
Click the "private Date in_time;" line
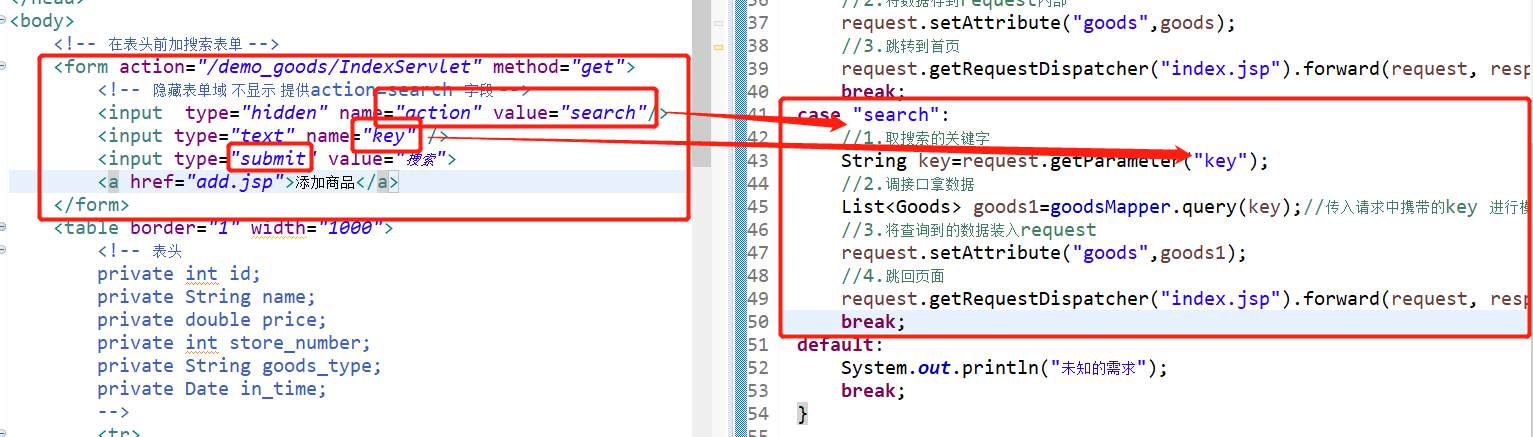click(212, 389)
